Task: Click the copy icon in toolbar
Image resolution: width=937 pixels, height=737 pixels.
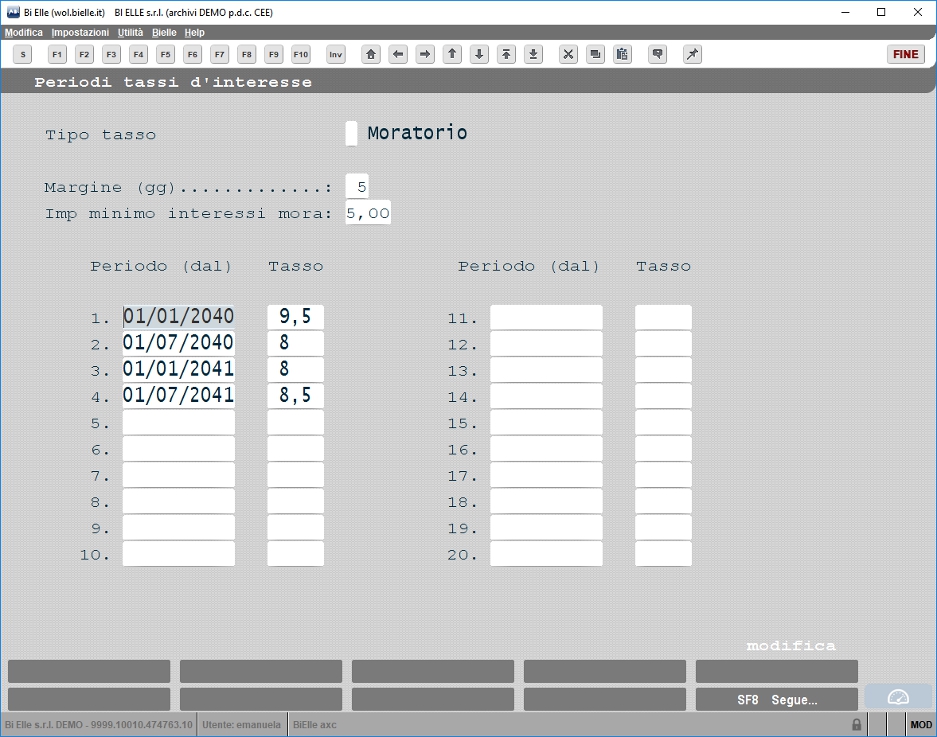Action: 595,54
